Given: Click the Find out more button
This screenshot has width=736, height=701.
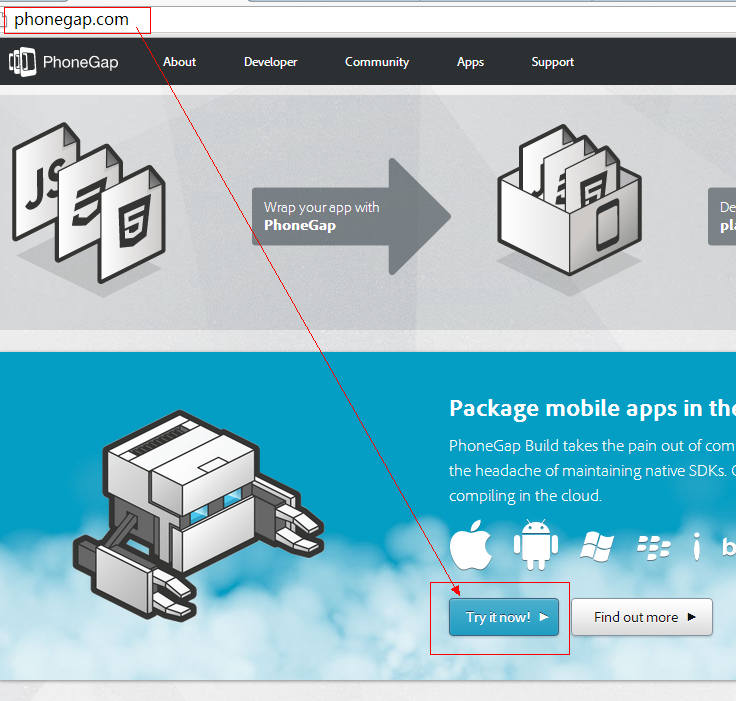Looking at the screenshot, I should 642,617.
